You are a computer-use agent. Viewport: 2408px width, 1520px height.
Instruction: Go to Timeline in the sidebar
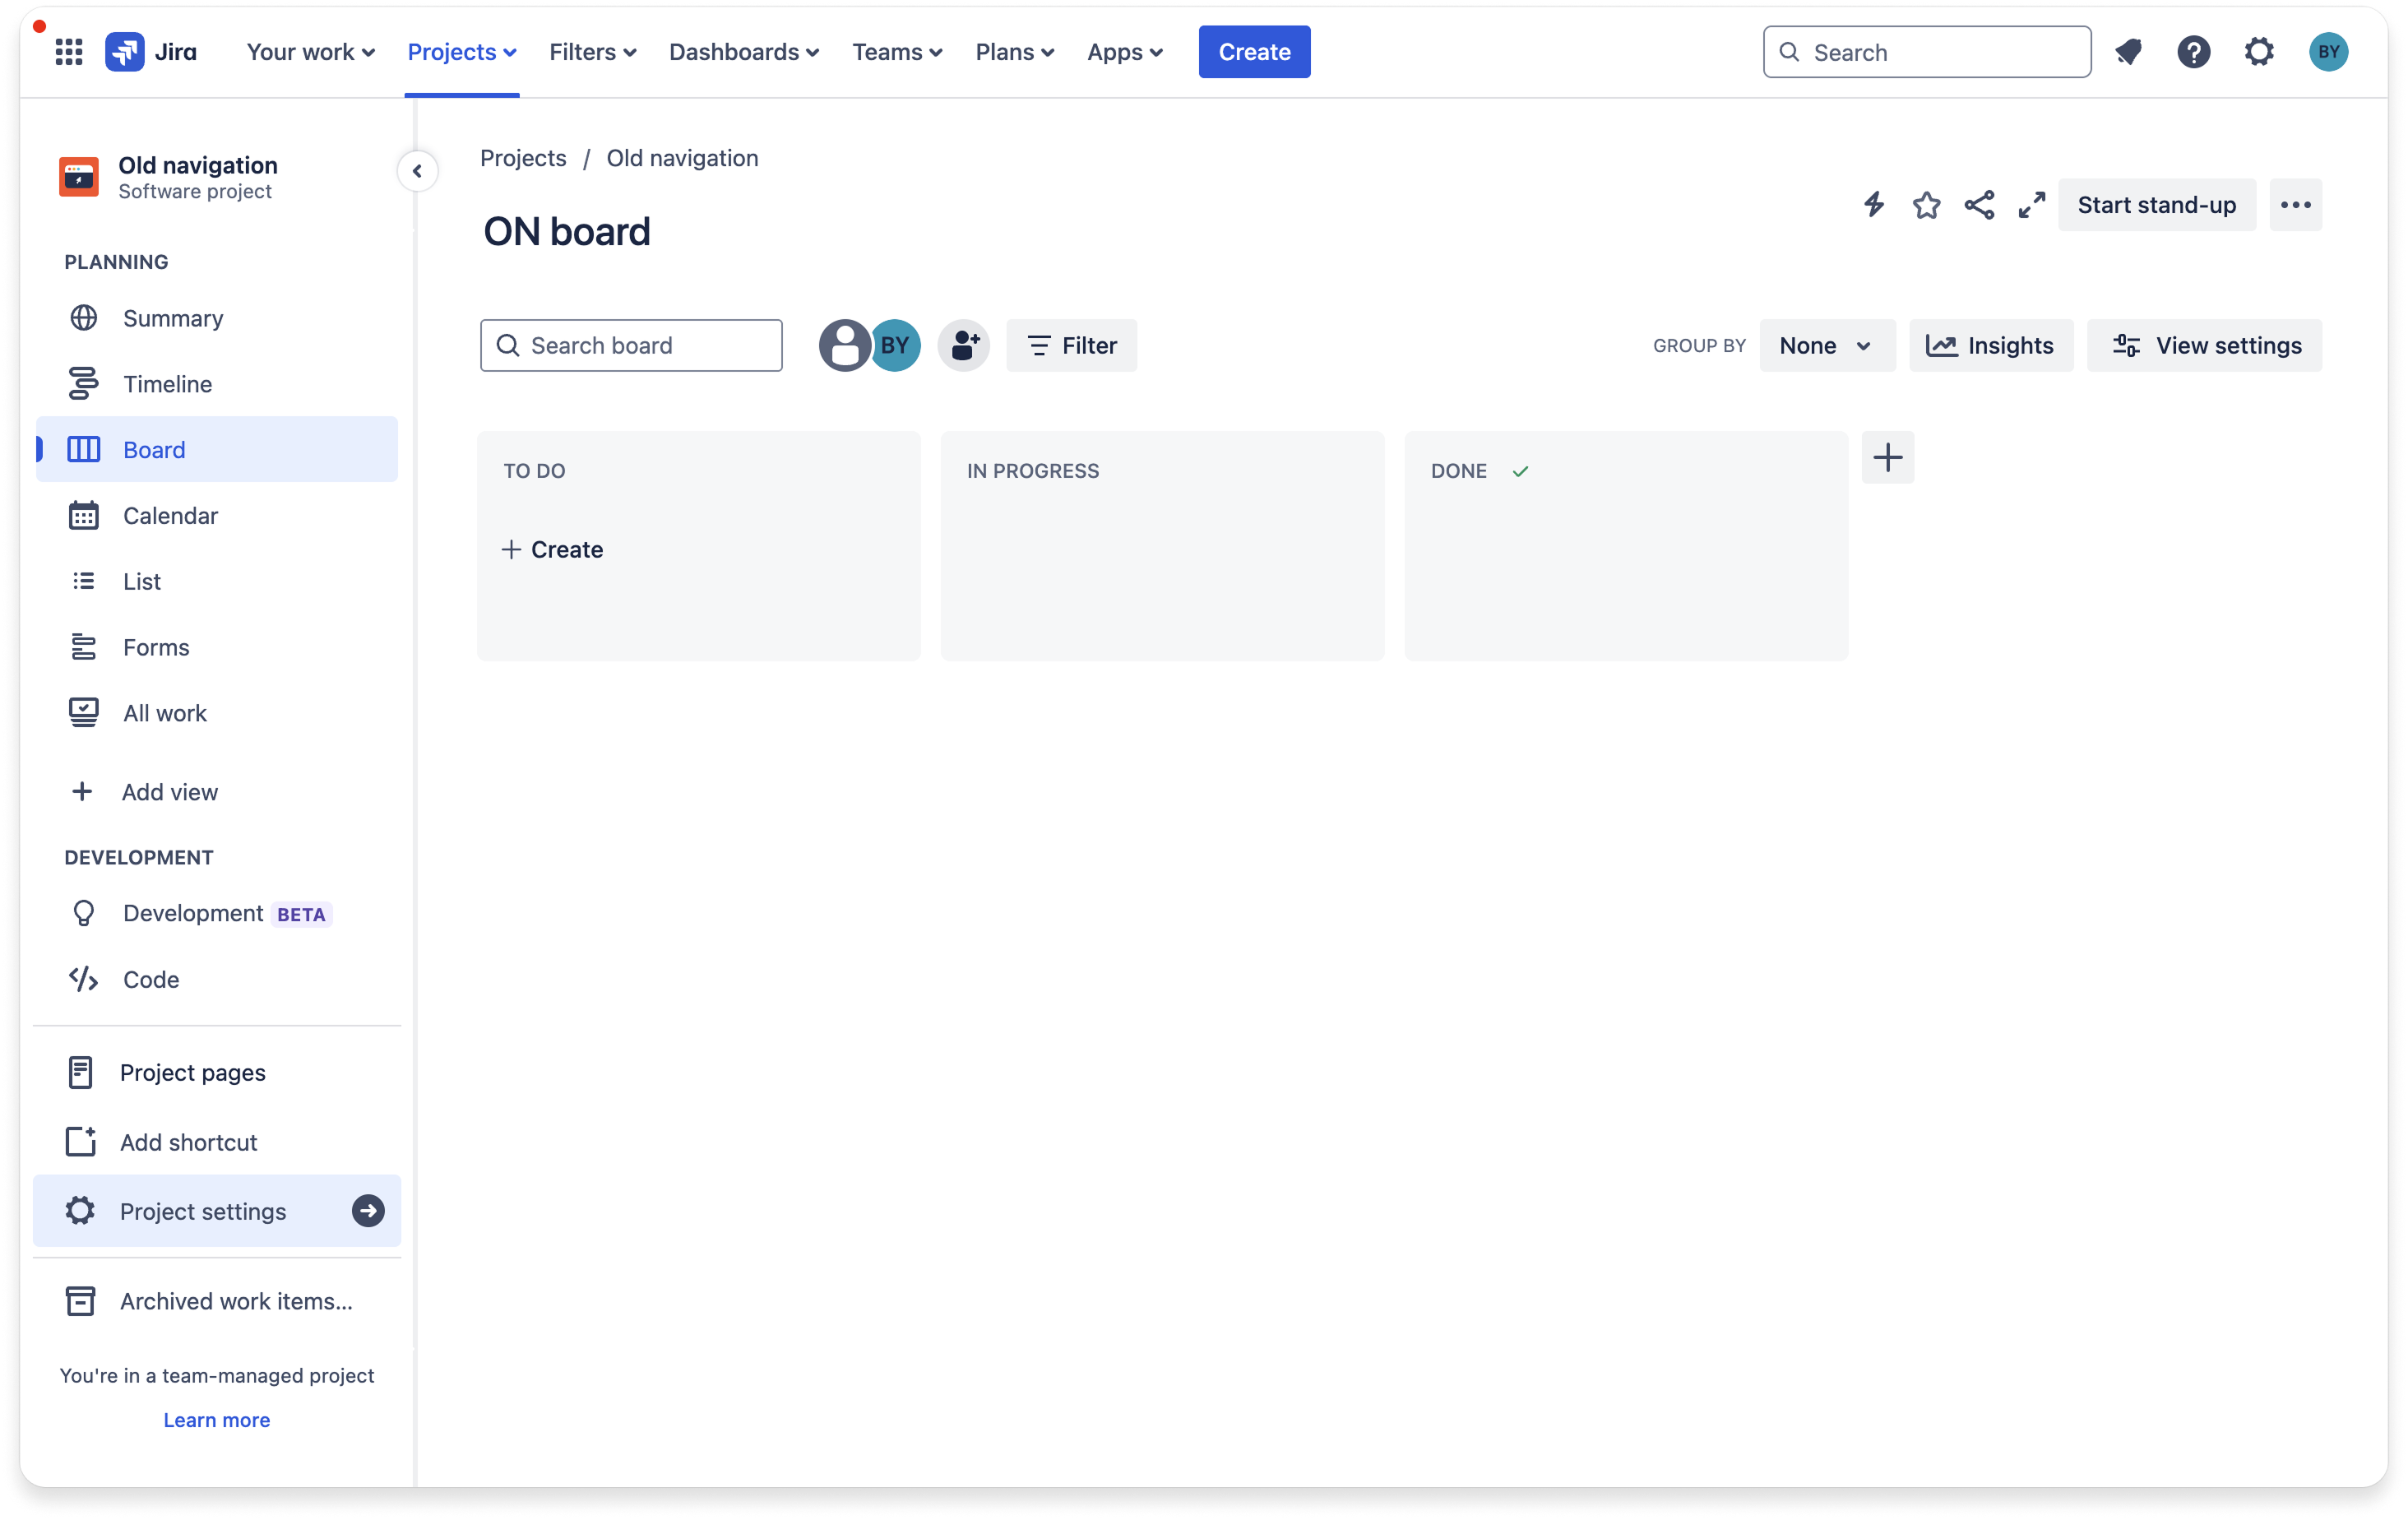167,384
